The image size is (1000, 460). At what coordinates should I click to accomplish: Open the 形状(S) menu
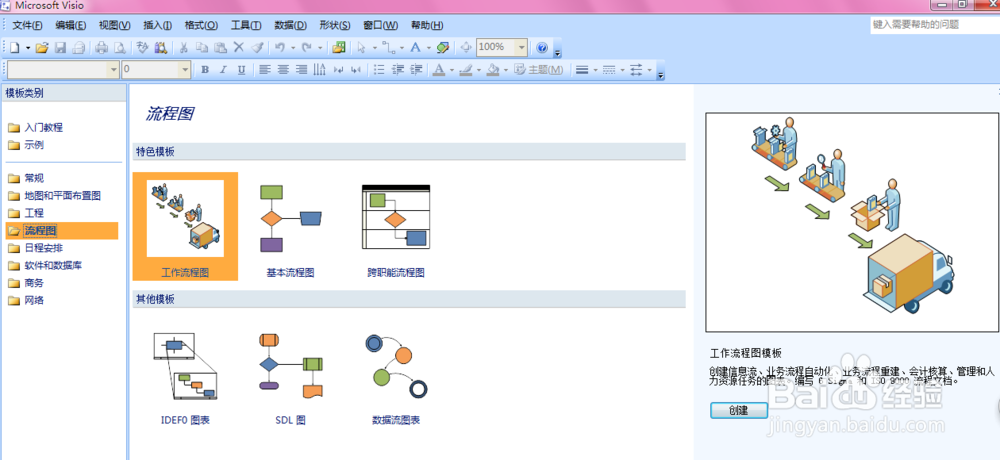point(335,26)
